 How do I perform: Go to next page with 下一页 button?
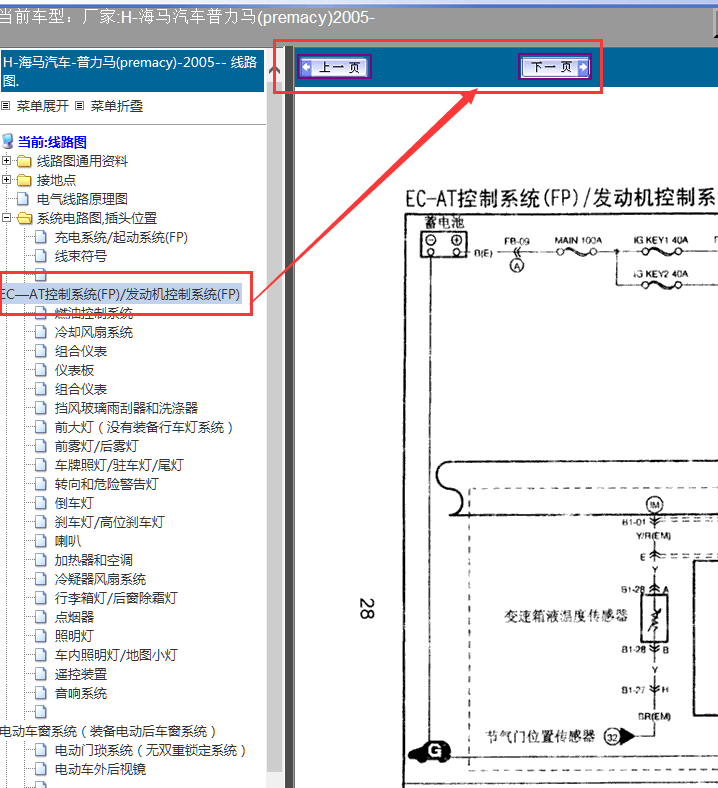click(555, 67)
